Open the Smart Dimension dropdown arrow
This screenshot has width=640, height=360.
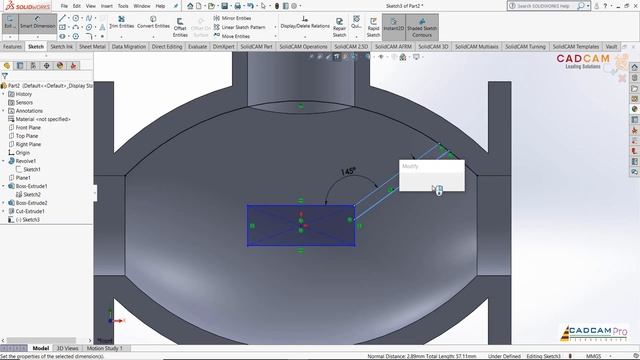click(x=38, y=37)
